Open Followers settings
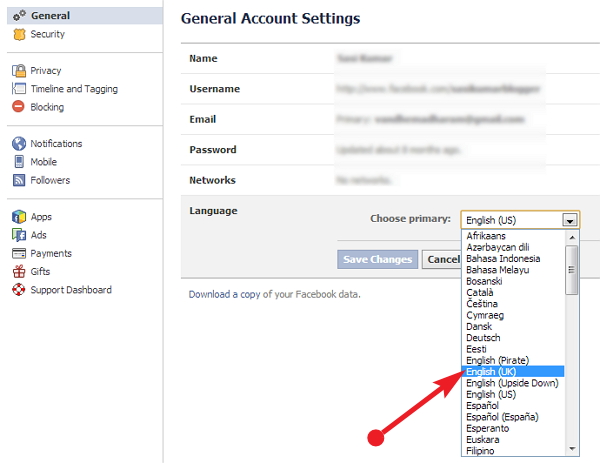Image resolution: width=600 pixels, height=463 pixels. point(50,180)
